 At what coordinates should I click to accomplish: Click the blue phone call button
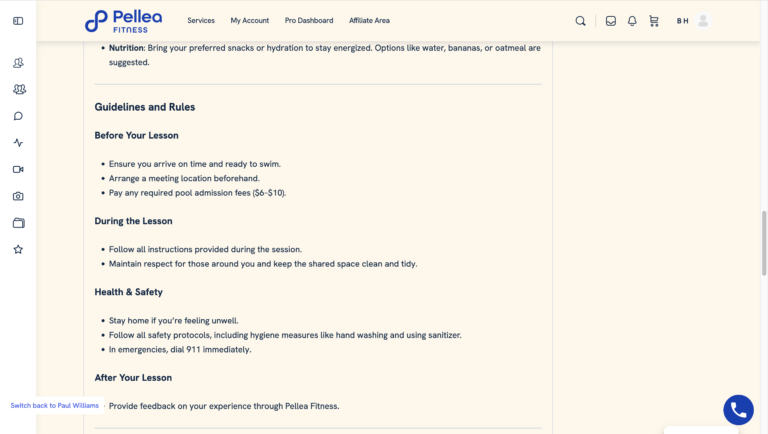[x=738, y=410]
